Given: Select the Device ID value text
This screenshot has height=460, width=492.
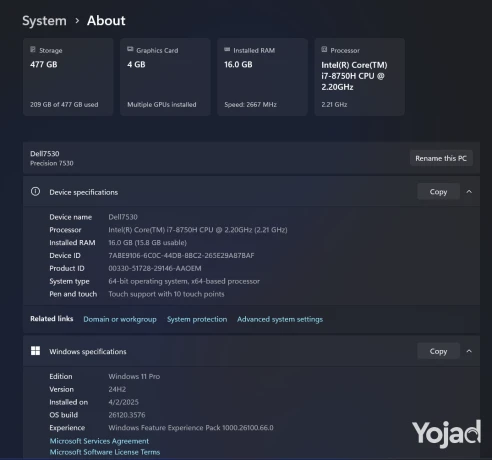Looking at the screenshot, I should [181, 256].
